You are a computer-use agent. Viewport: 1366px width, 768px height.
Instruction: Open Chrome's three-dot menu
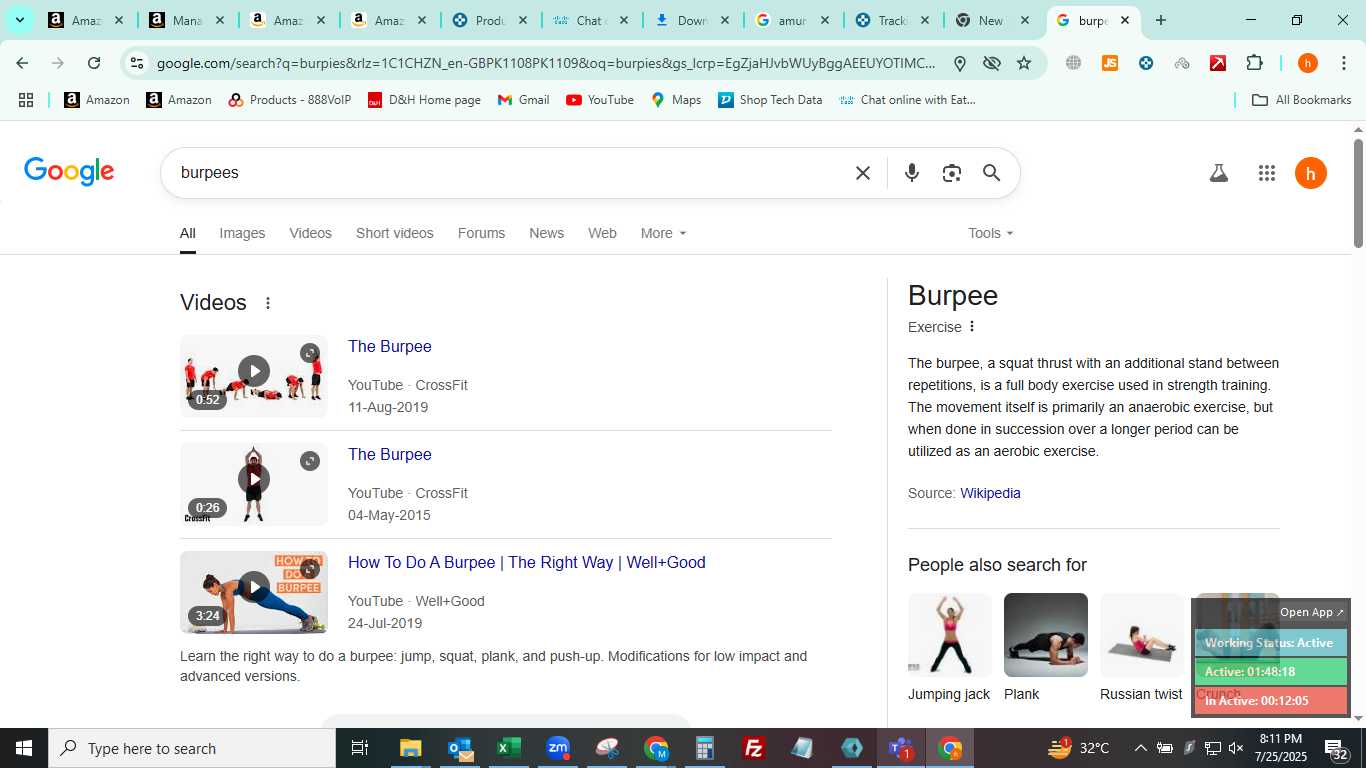tap(1342, 63)
